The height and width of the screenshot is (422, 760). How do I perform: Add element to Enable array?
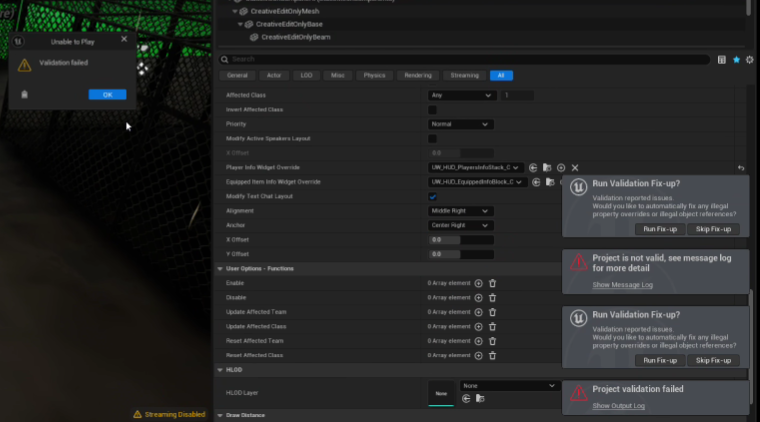478,283
